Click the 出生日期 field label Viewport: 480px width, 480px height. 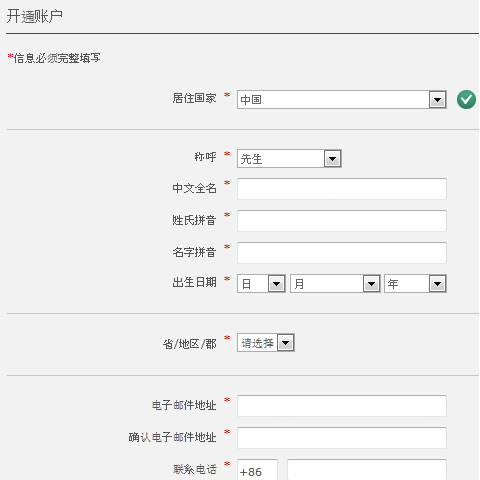(194, 282)
